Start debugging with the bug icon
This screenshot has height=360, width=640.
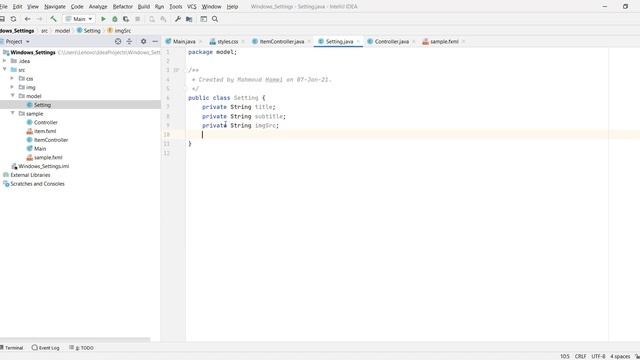pos(115,19)
